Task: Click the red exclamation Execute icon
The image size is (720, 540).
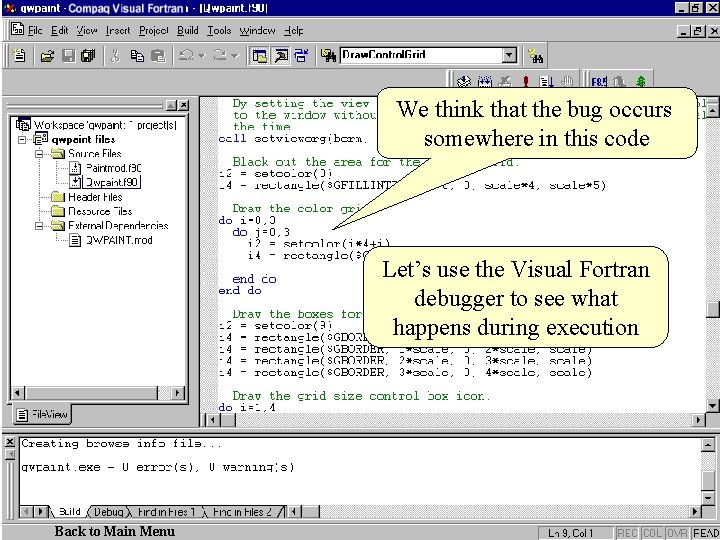Action: pos(526,82)
